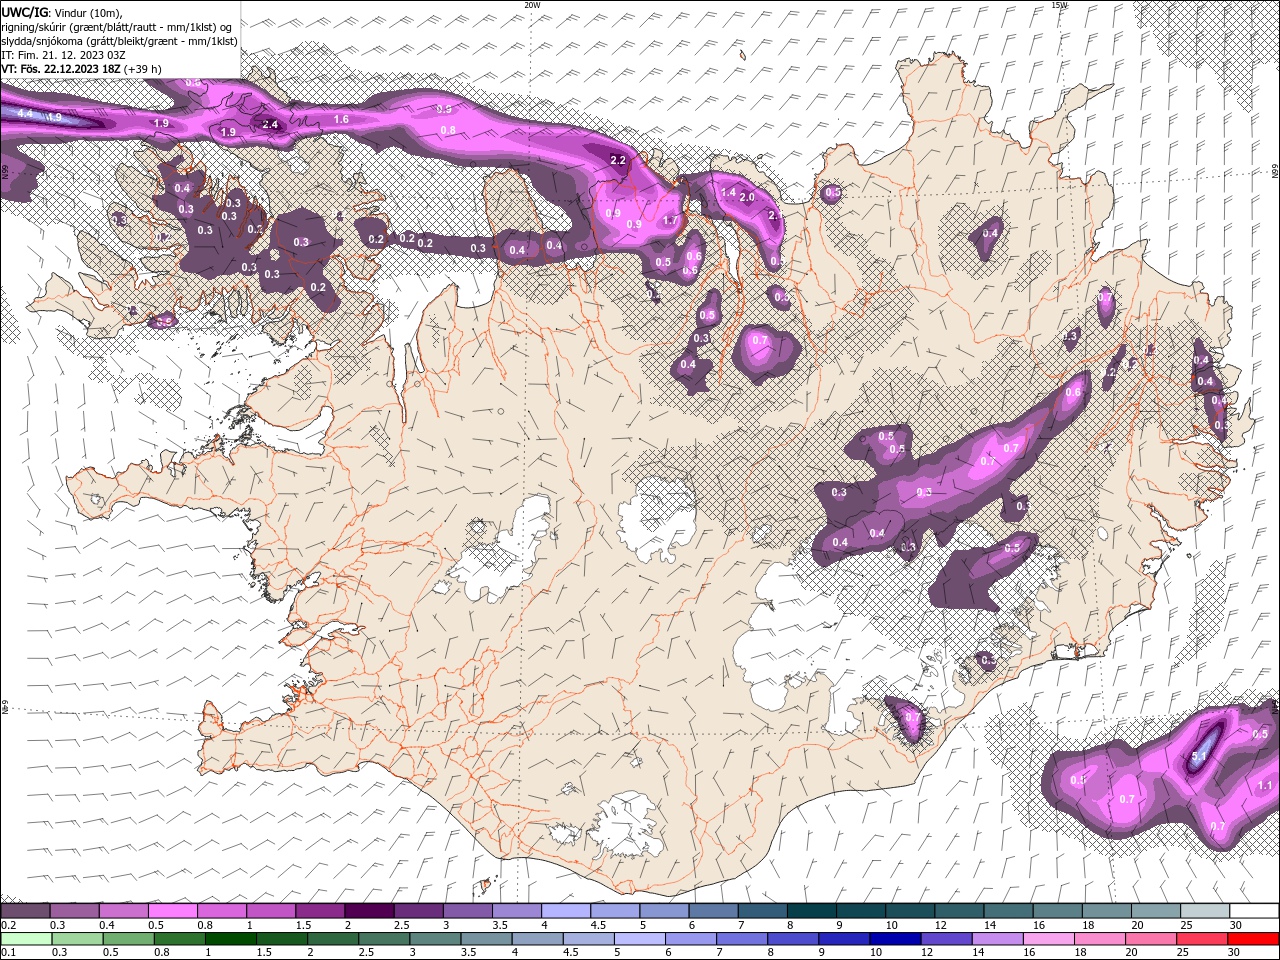Click the '1.1' value near the right edge
This screenshot has height=960, width=1280.
tap(1265, 786)
